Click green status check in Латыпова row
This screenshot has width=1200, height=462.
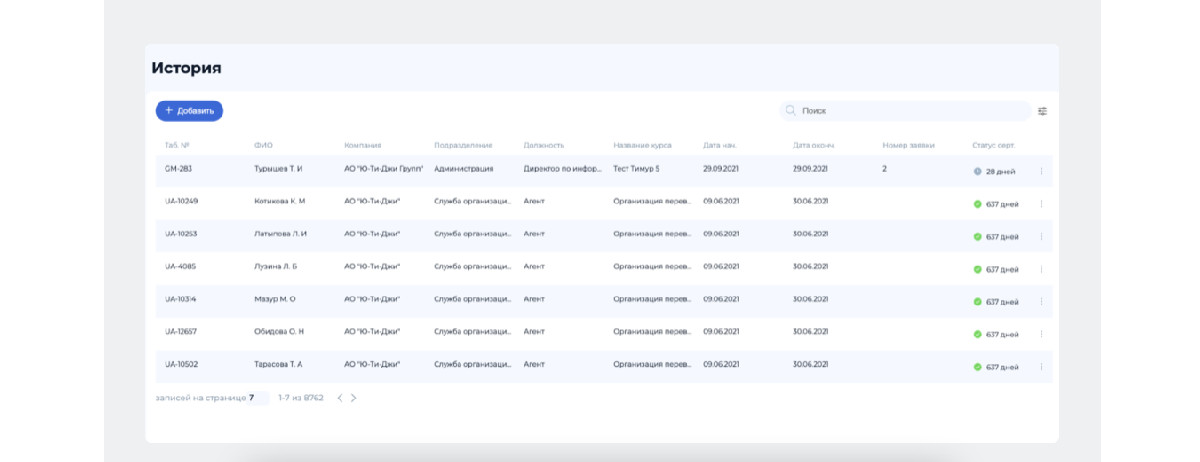(x=977, y=236)
